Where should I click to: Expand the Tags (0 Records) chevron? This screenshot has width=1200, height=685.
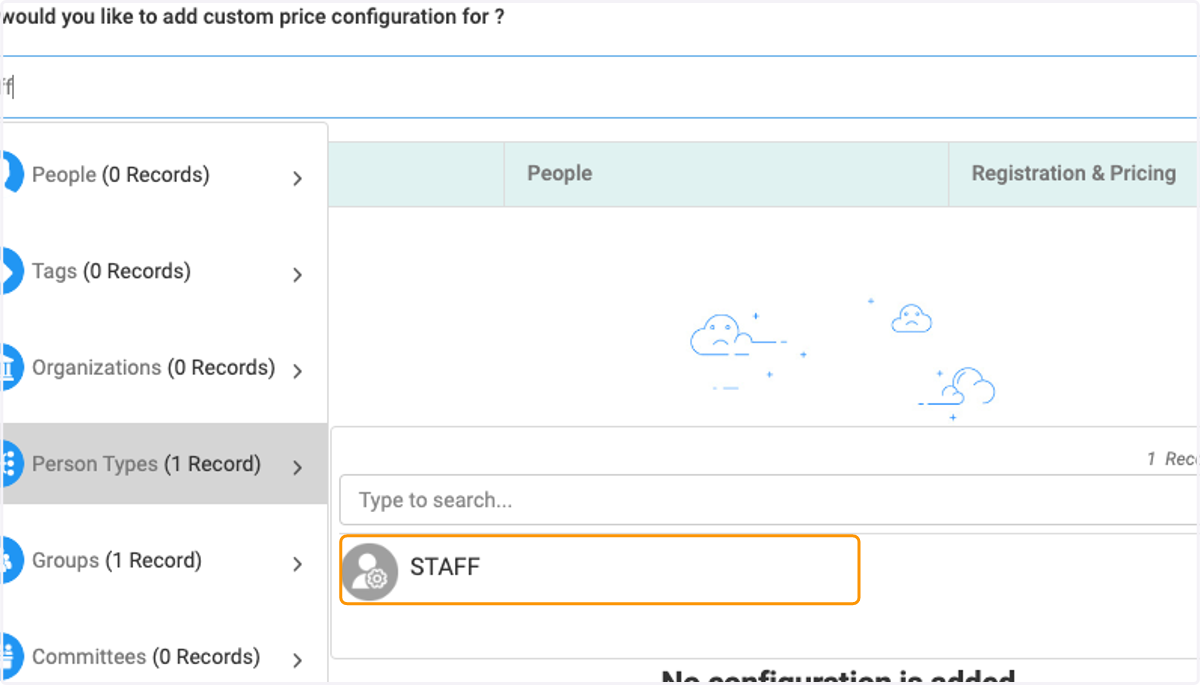pyautogui.click(x=297, y=274)
